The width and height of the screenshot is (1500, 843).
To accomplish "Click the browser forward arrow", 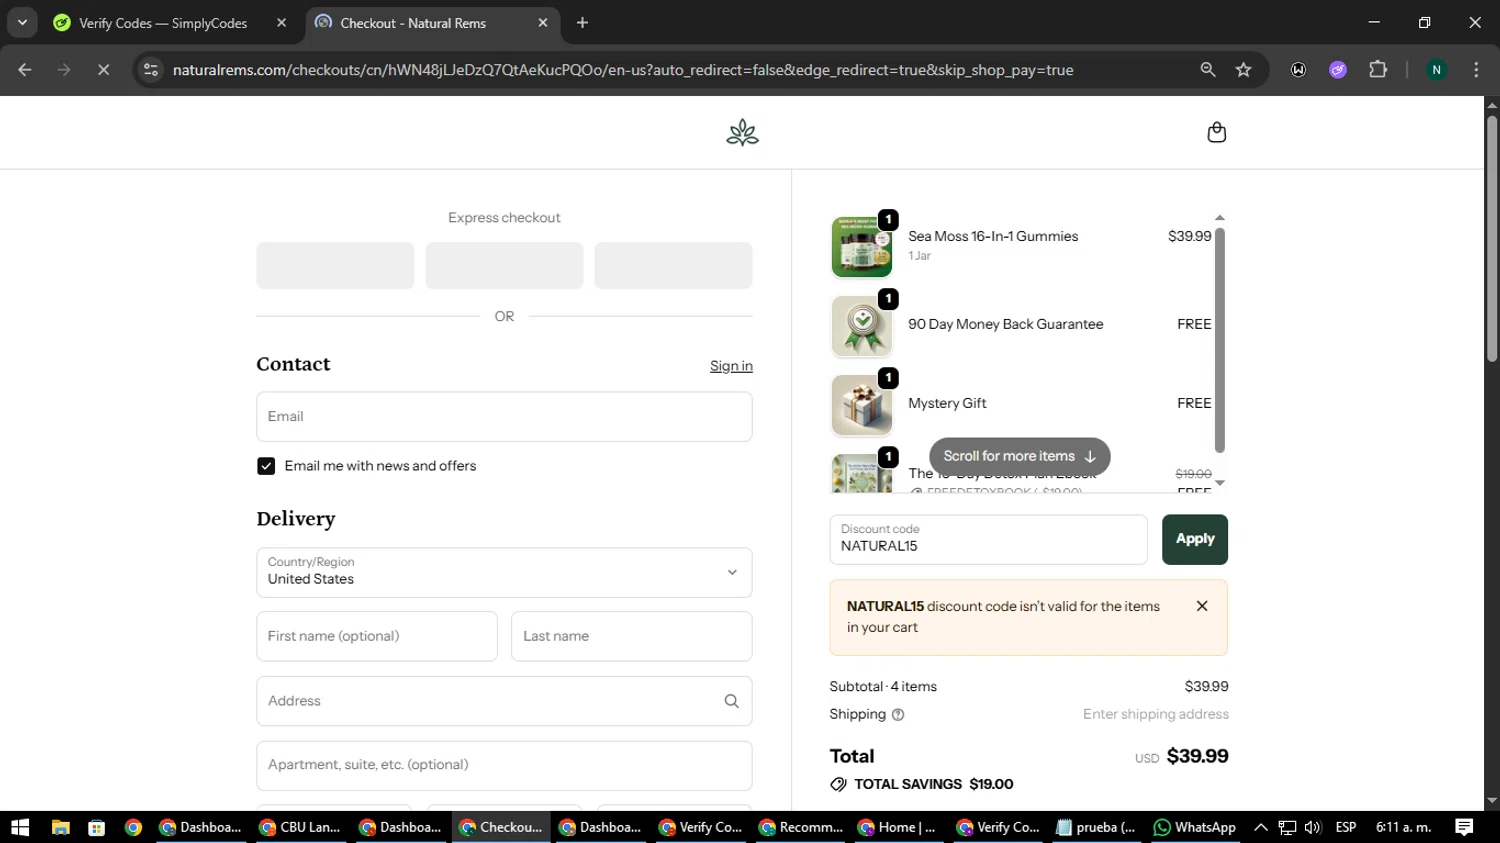I will point(64,70).
